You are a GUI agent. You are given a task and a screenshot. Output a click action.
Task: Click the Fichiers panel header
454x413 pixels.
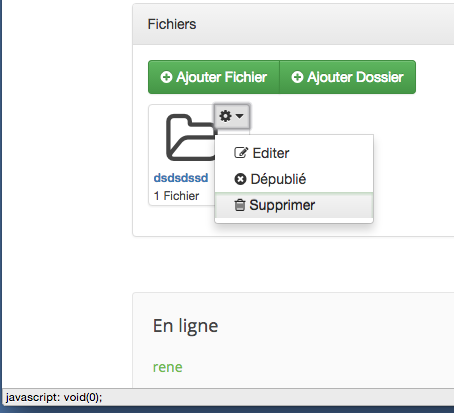tap(293, 24)
